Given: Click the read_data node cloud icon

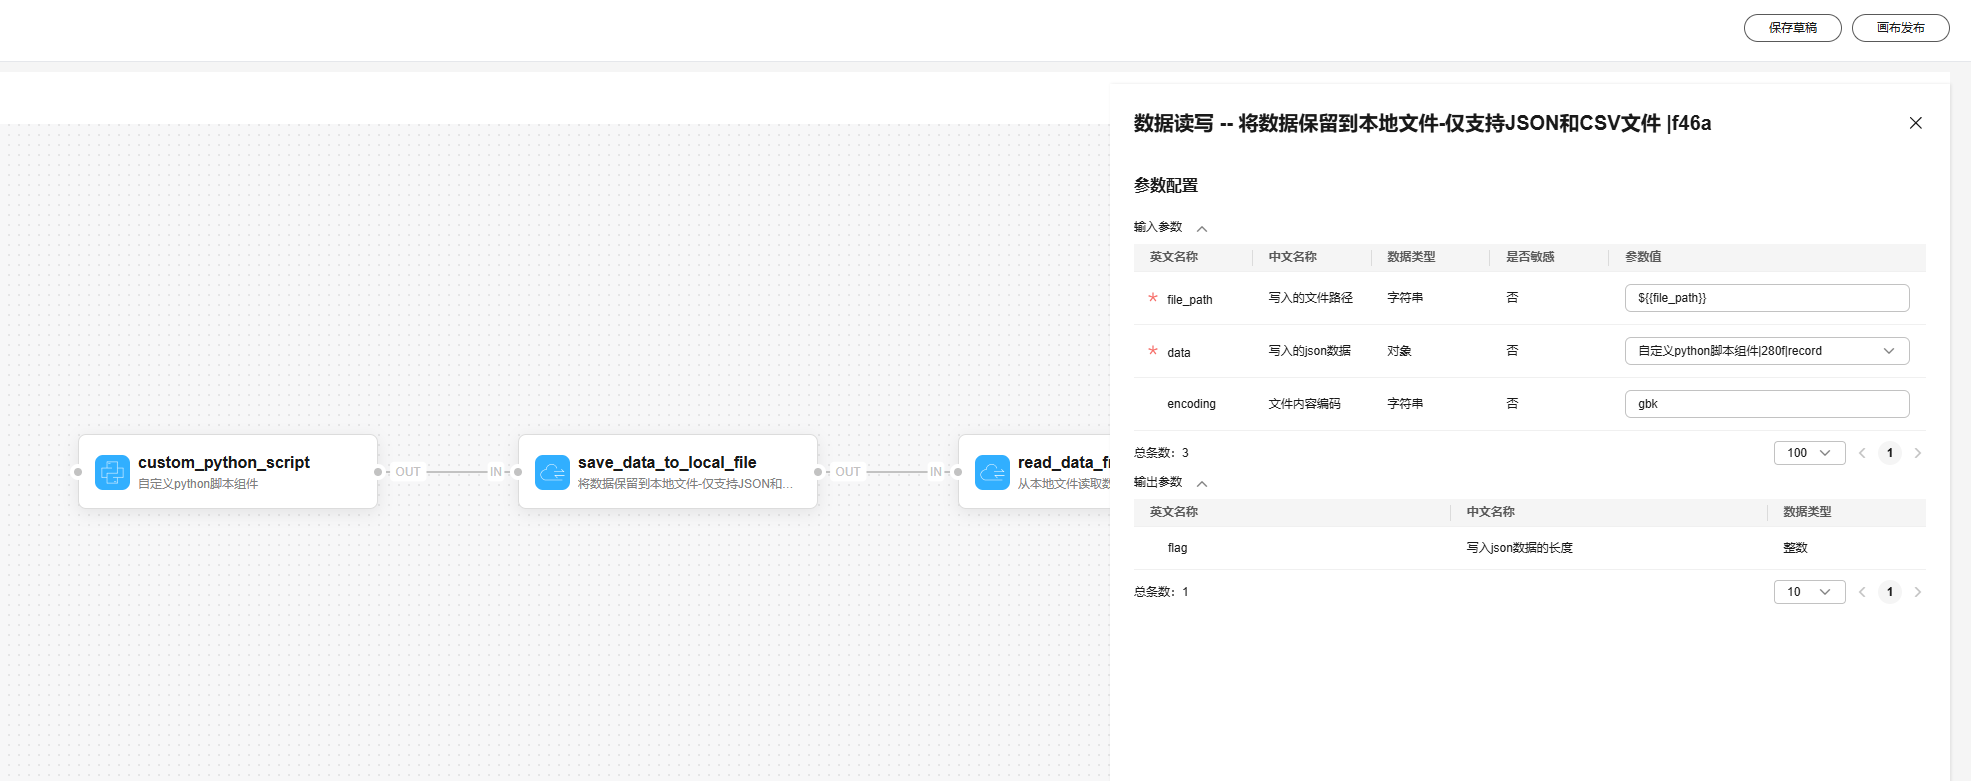Looking at the screenshot, I should point(992,472).
